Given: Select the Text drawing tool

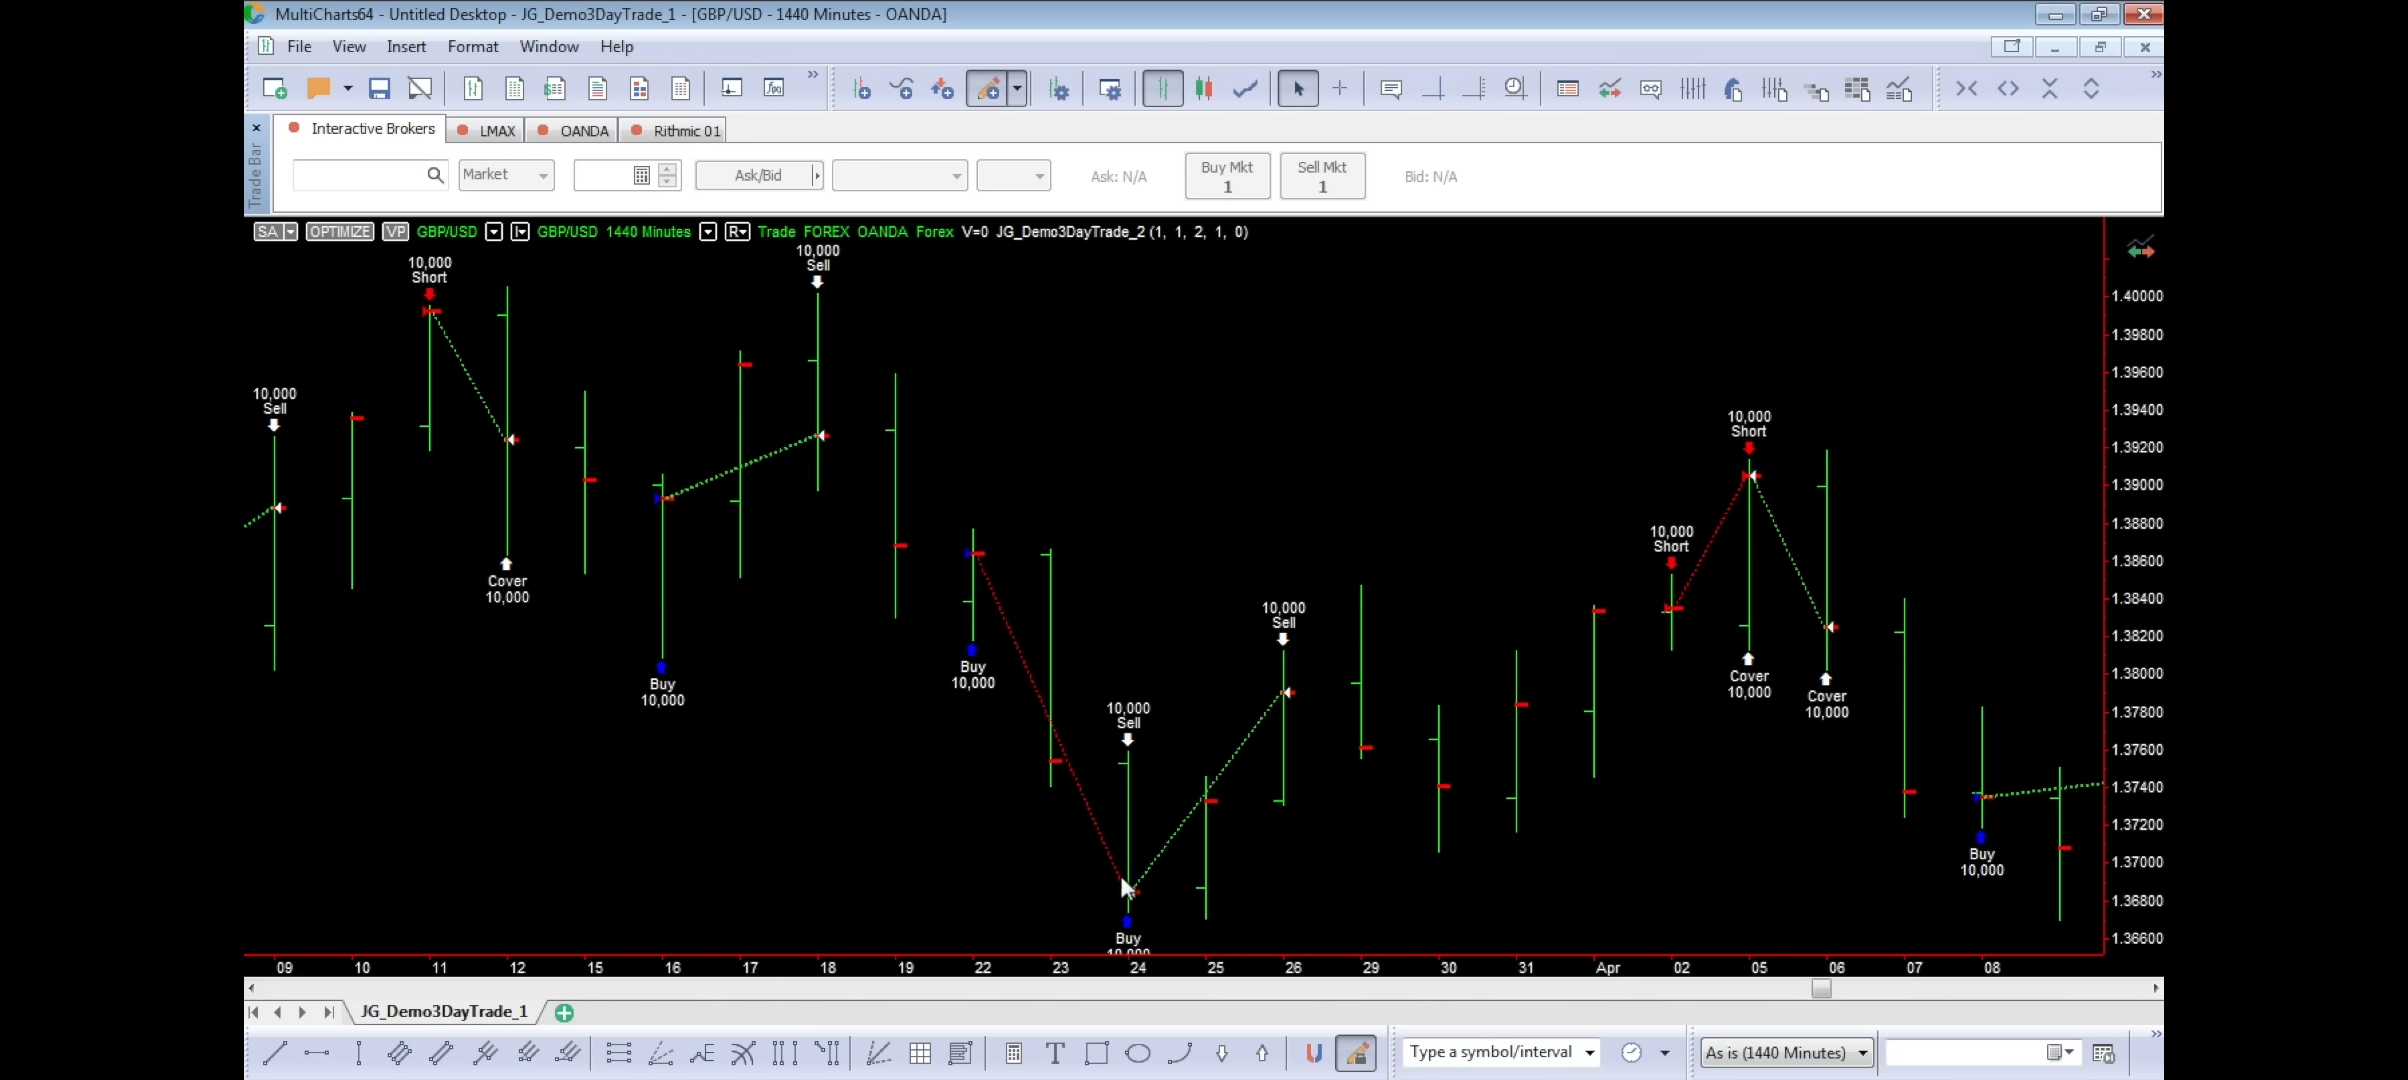Looking at the screenshot, I should point(1054,1053).
